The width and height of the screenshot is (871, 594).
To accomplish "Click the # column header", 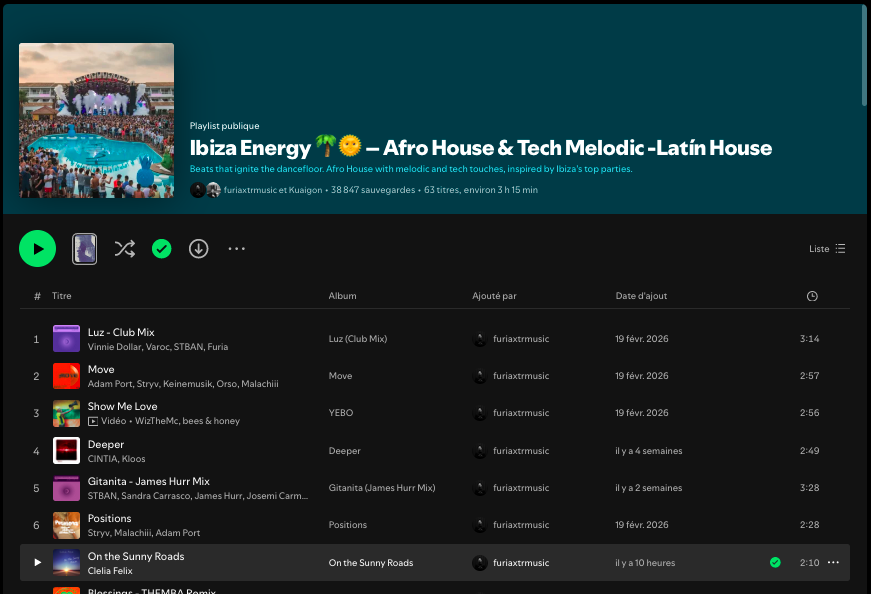I will click(37, 296).
